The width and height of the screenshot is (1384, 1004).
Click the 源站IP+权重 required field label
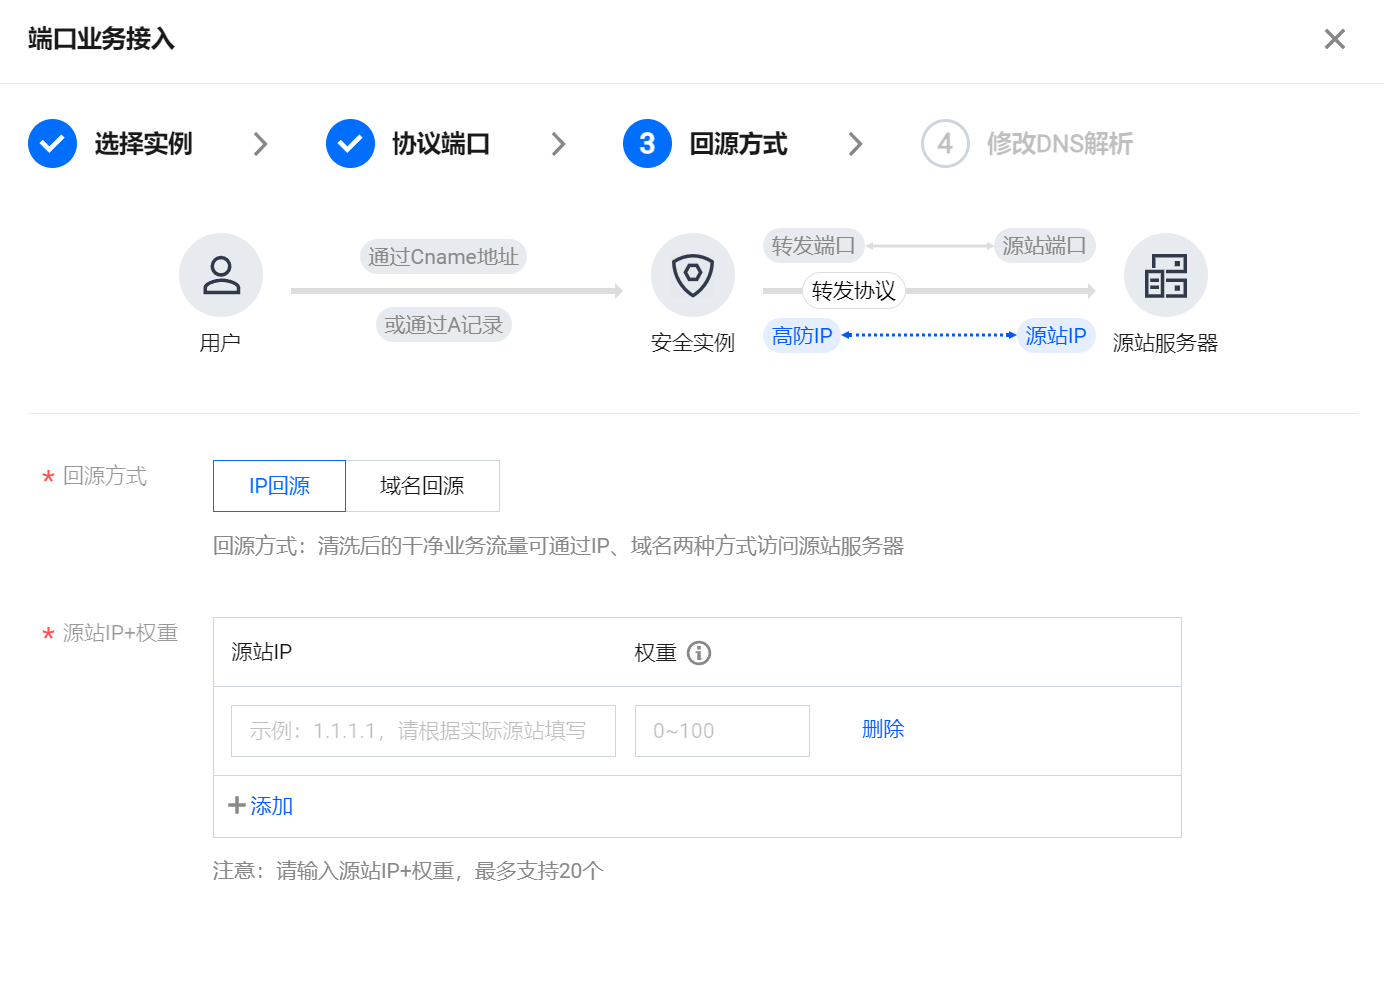[x=120, y=633]
